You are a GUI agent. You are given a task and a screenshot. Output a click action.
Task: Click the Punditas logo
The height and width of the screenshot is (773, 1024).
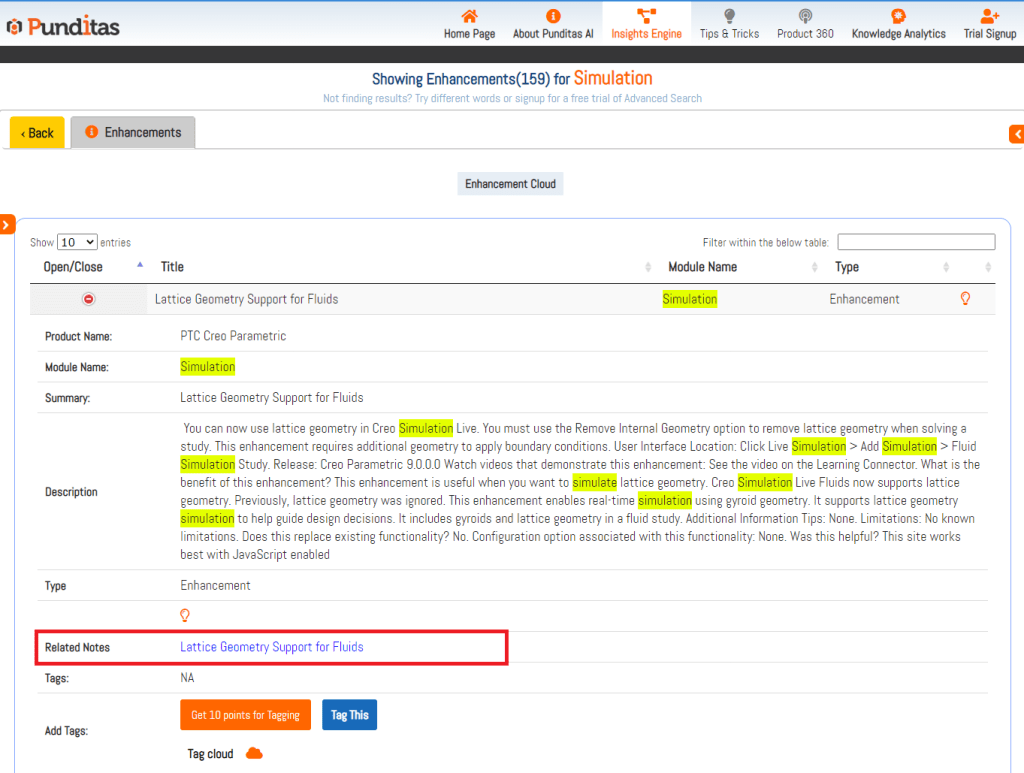(x=62, y=26)
